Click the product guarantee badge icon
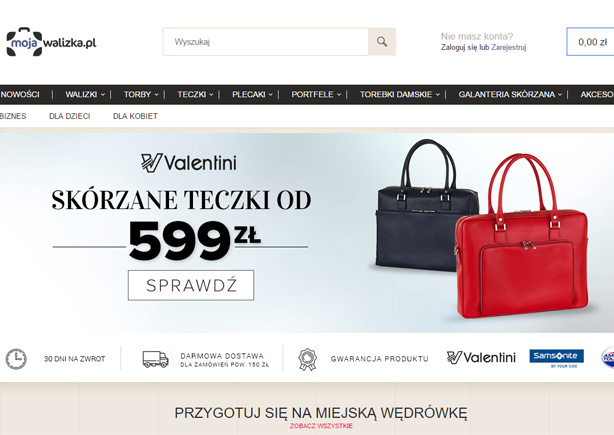 (x=307, y=359)
